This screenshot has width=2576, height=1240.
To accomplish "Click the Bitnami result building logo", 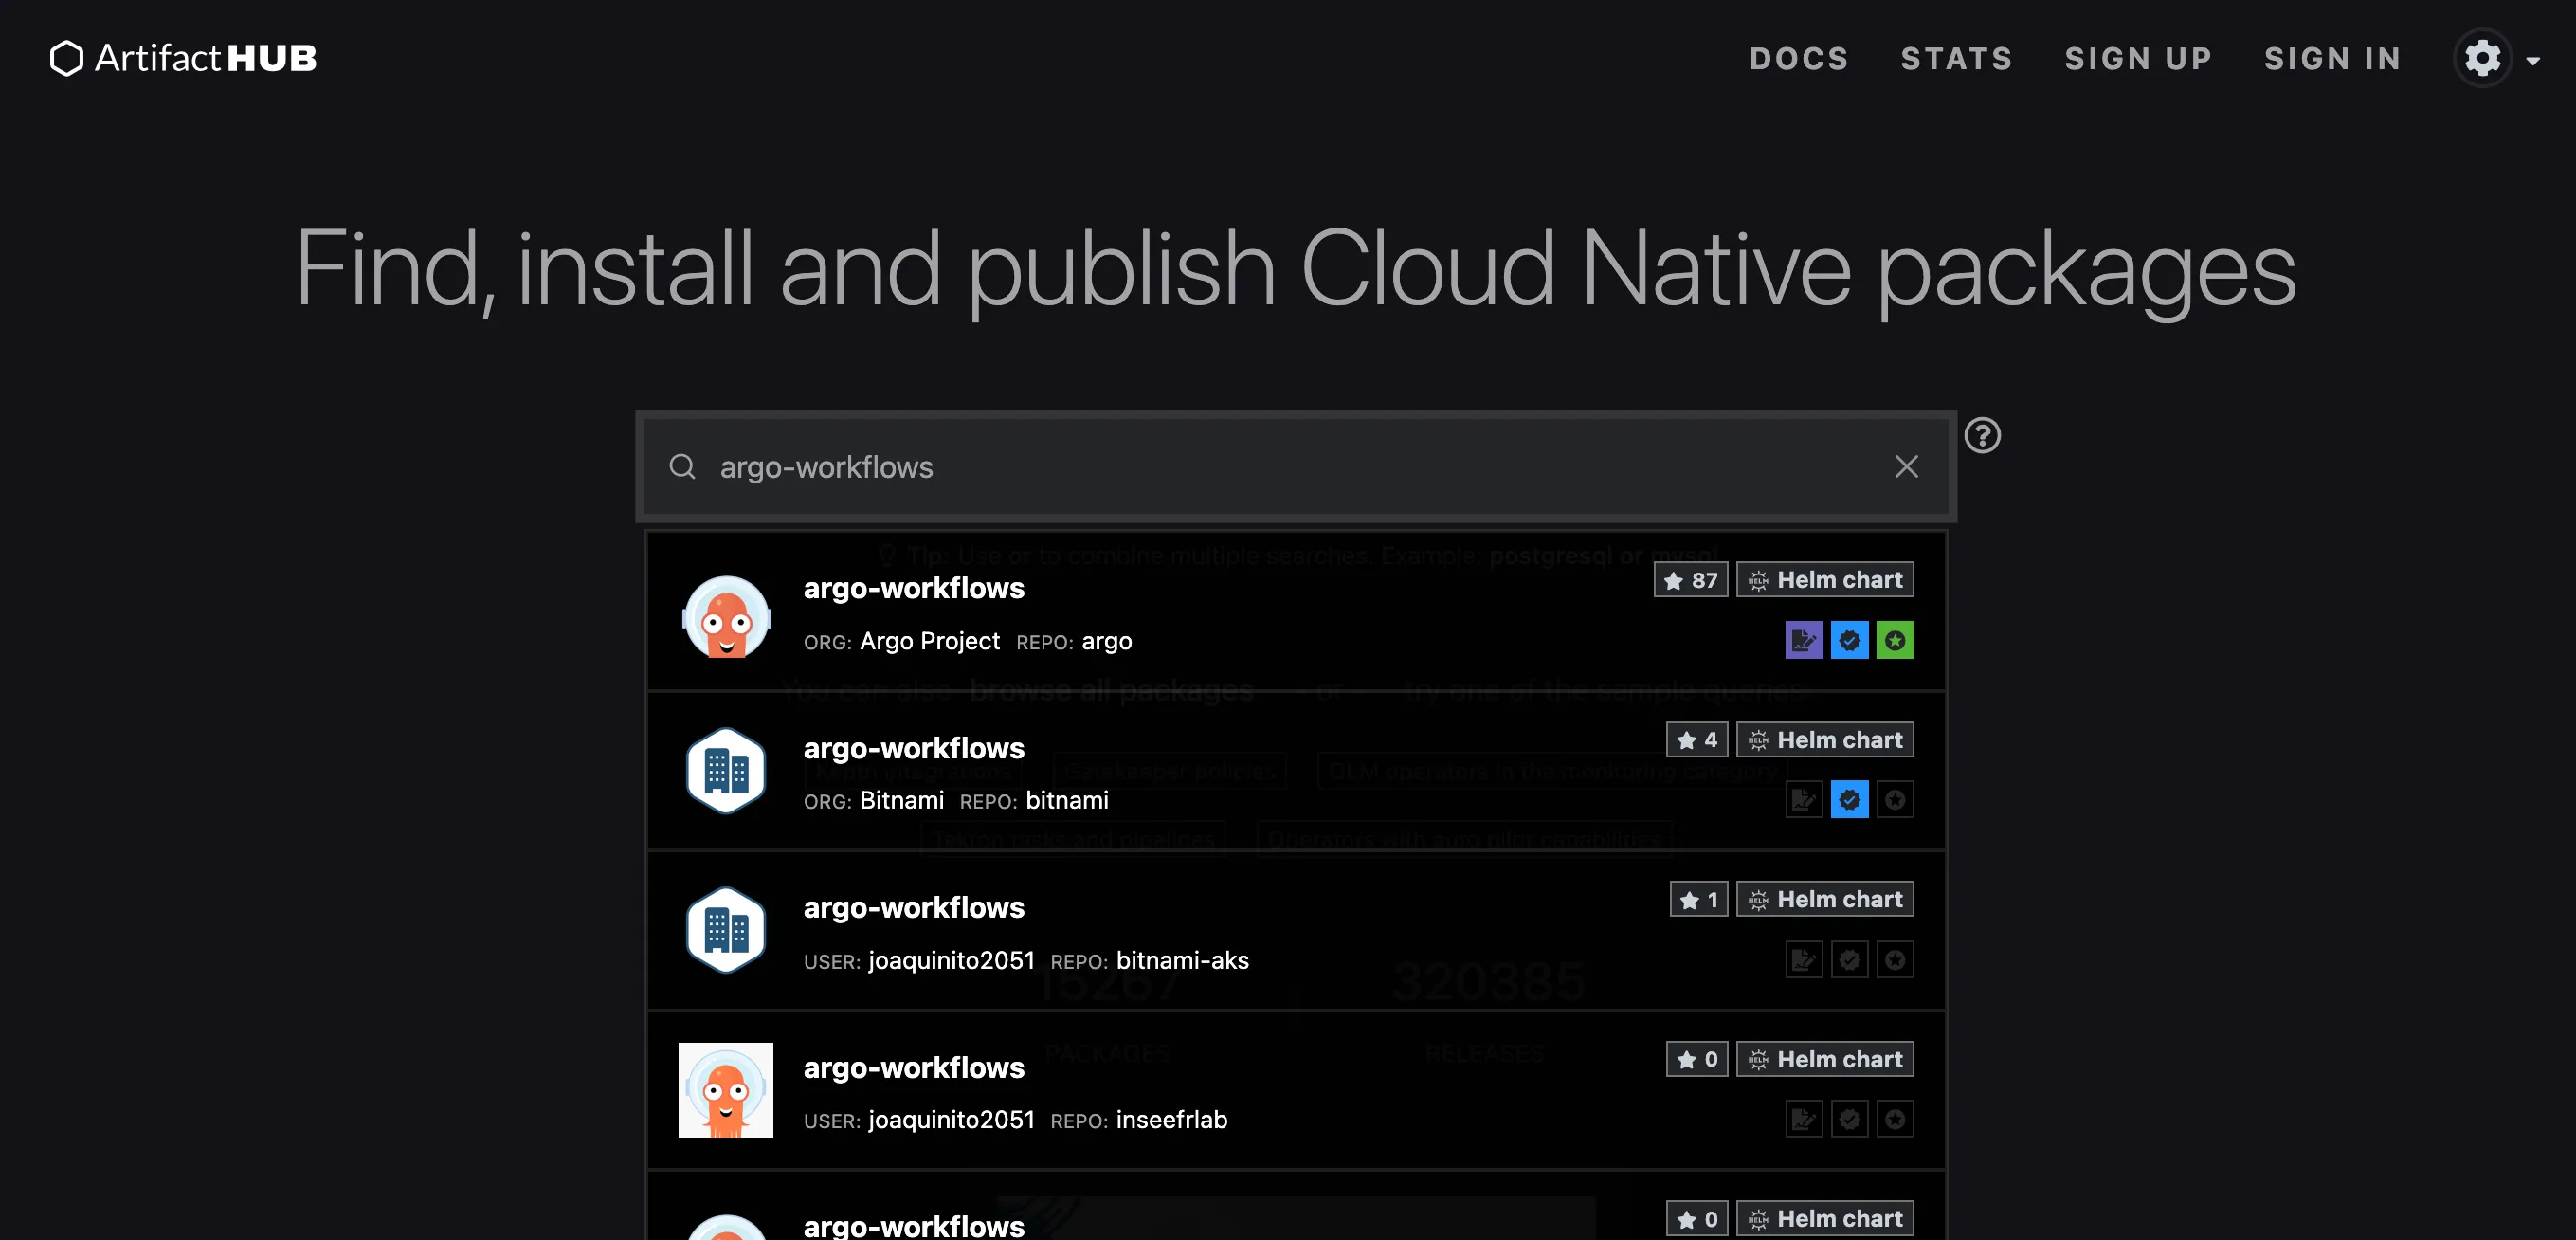I will 726,771.
